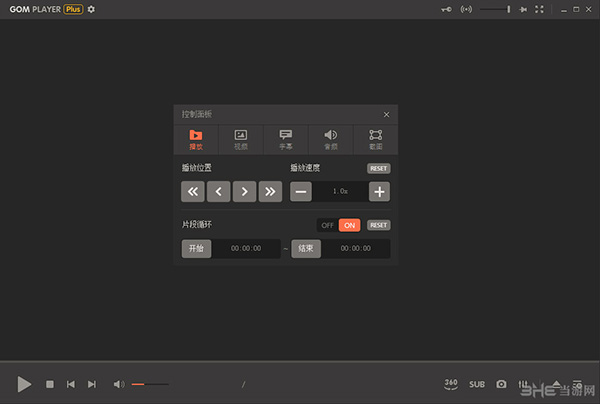Reset the 片段循环 loop section
This screenshot has height=404, width=600.
[379, 225]
